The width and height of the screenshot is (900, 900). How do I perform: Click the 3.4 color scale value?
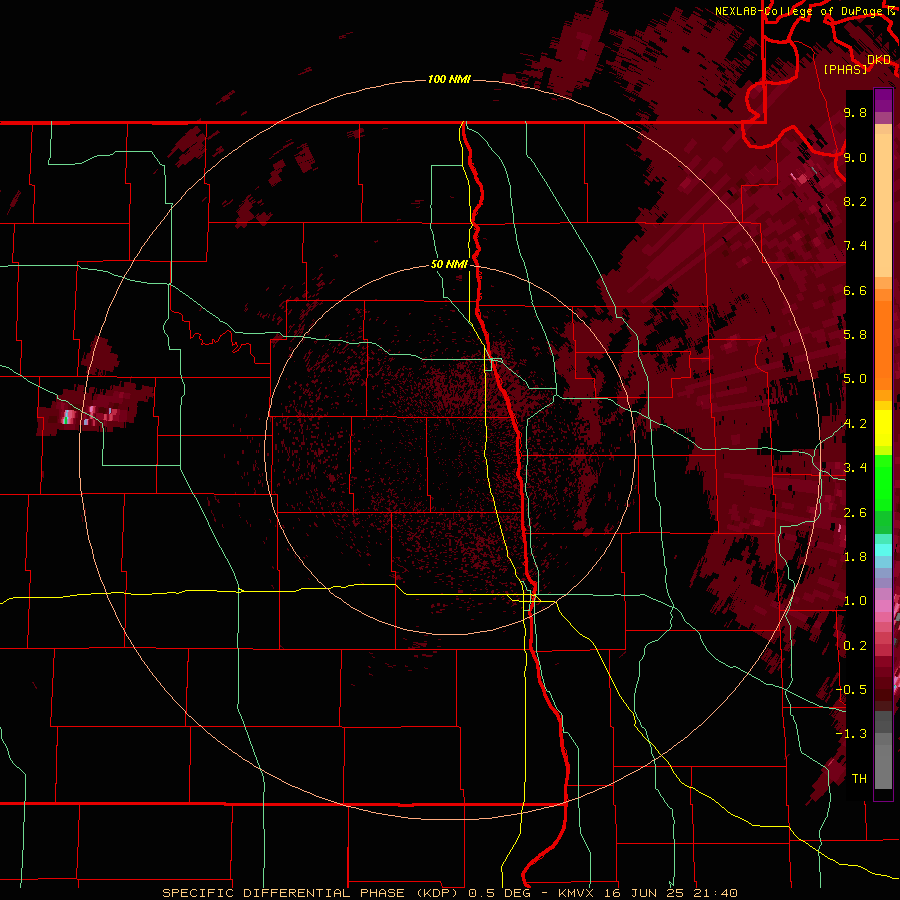pos(855,468)
